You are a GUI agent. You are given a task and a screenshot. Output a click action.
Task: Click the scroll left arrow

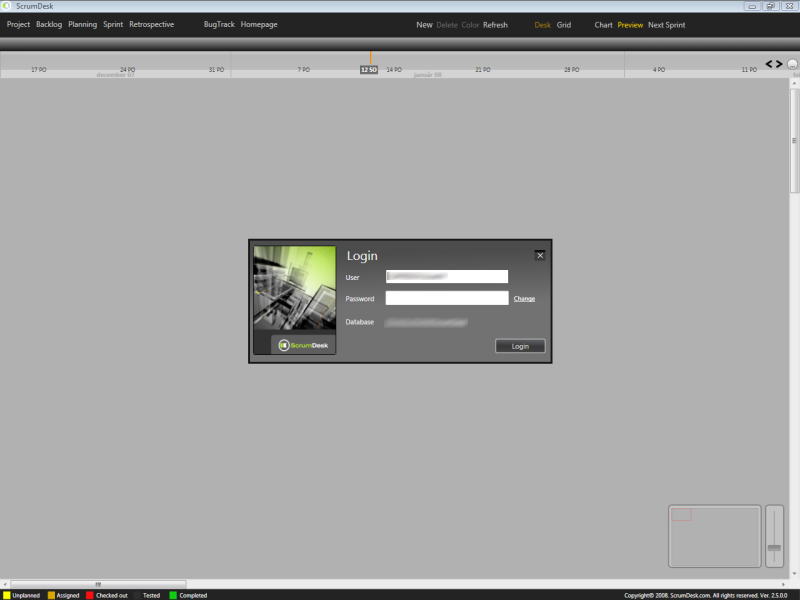(x=5, y=584)
